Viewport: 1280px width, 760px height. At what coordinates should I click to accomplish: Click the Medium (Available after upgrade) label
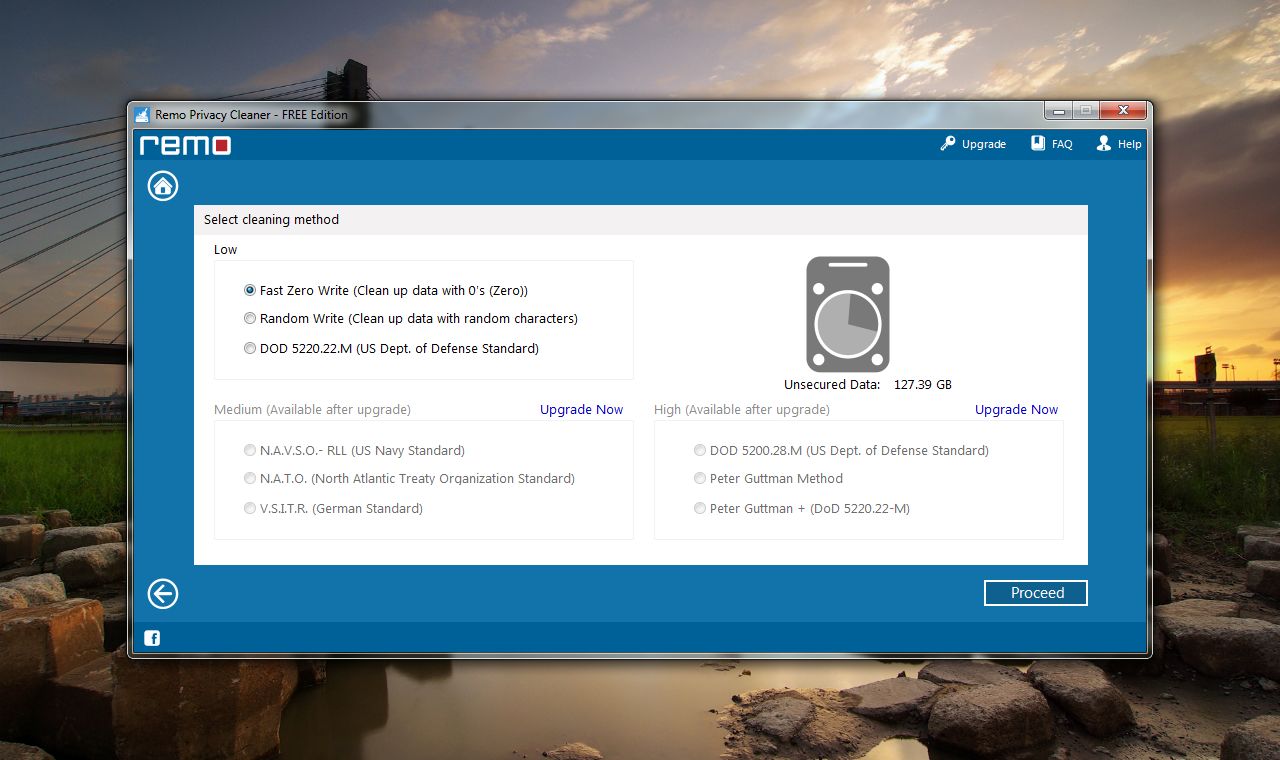pos(312,410)
